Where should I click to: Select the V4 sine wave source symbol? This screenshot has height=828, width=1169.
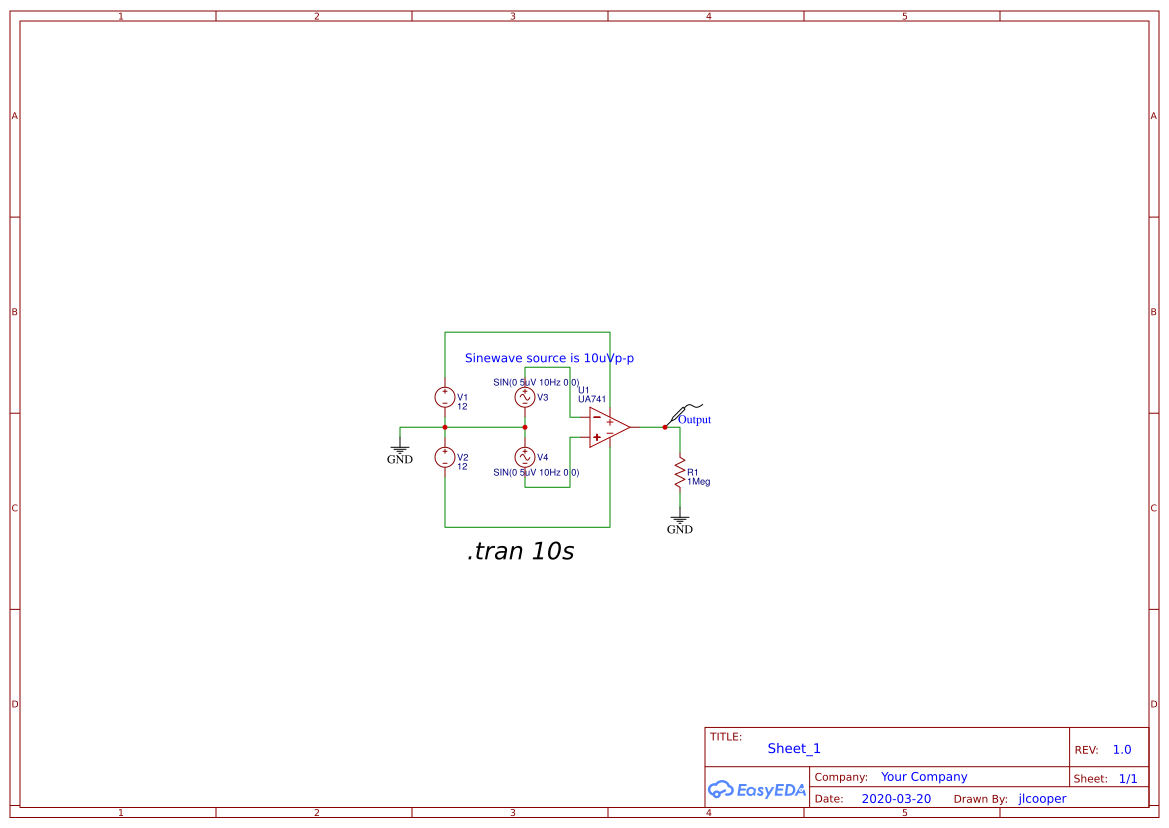click(524, 459)
